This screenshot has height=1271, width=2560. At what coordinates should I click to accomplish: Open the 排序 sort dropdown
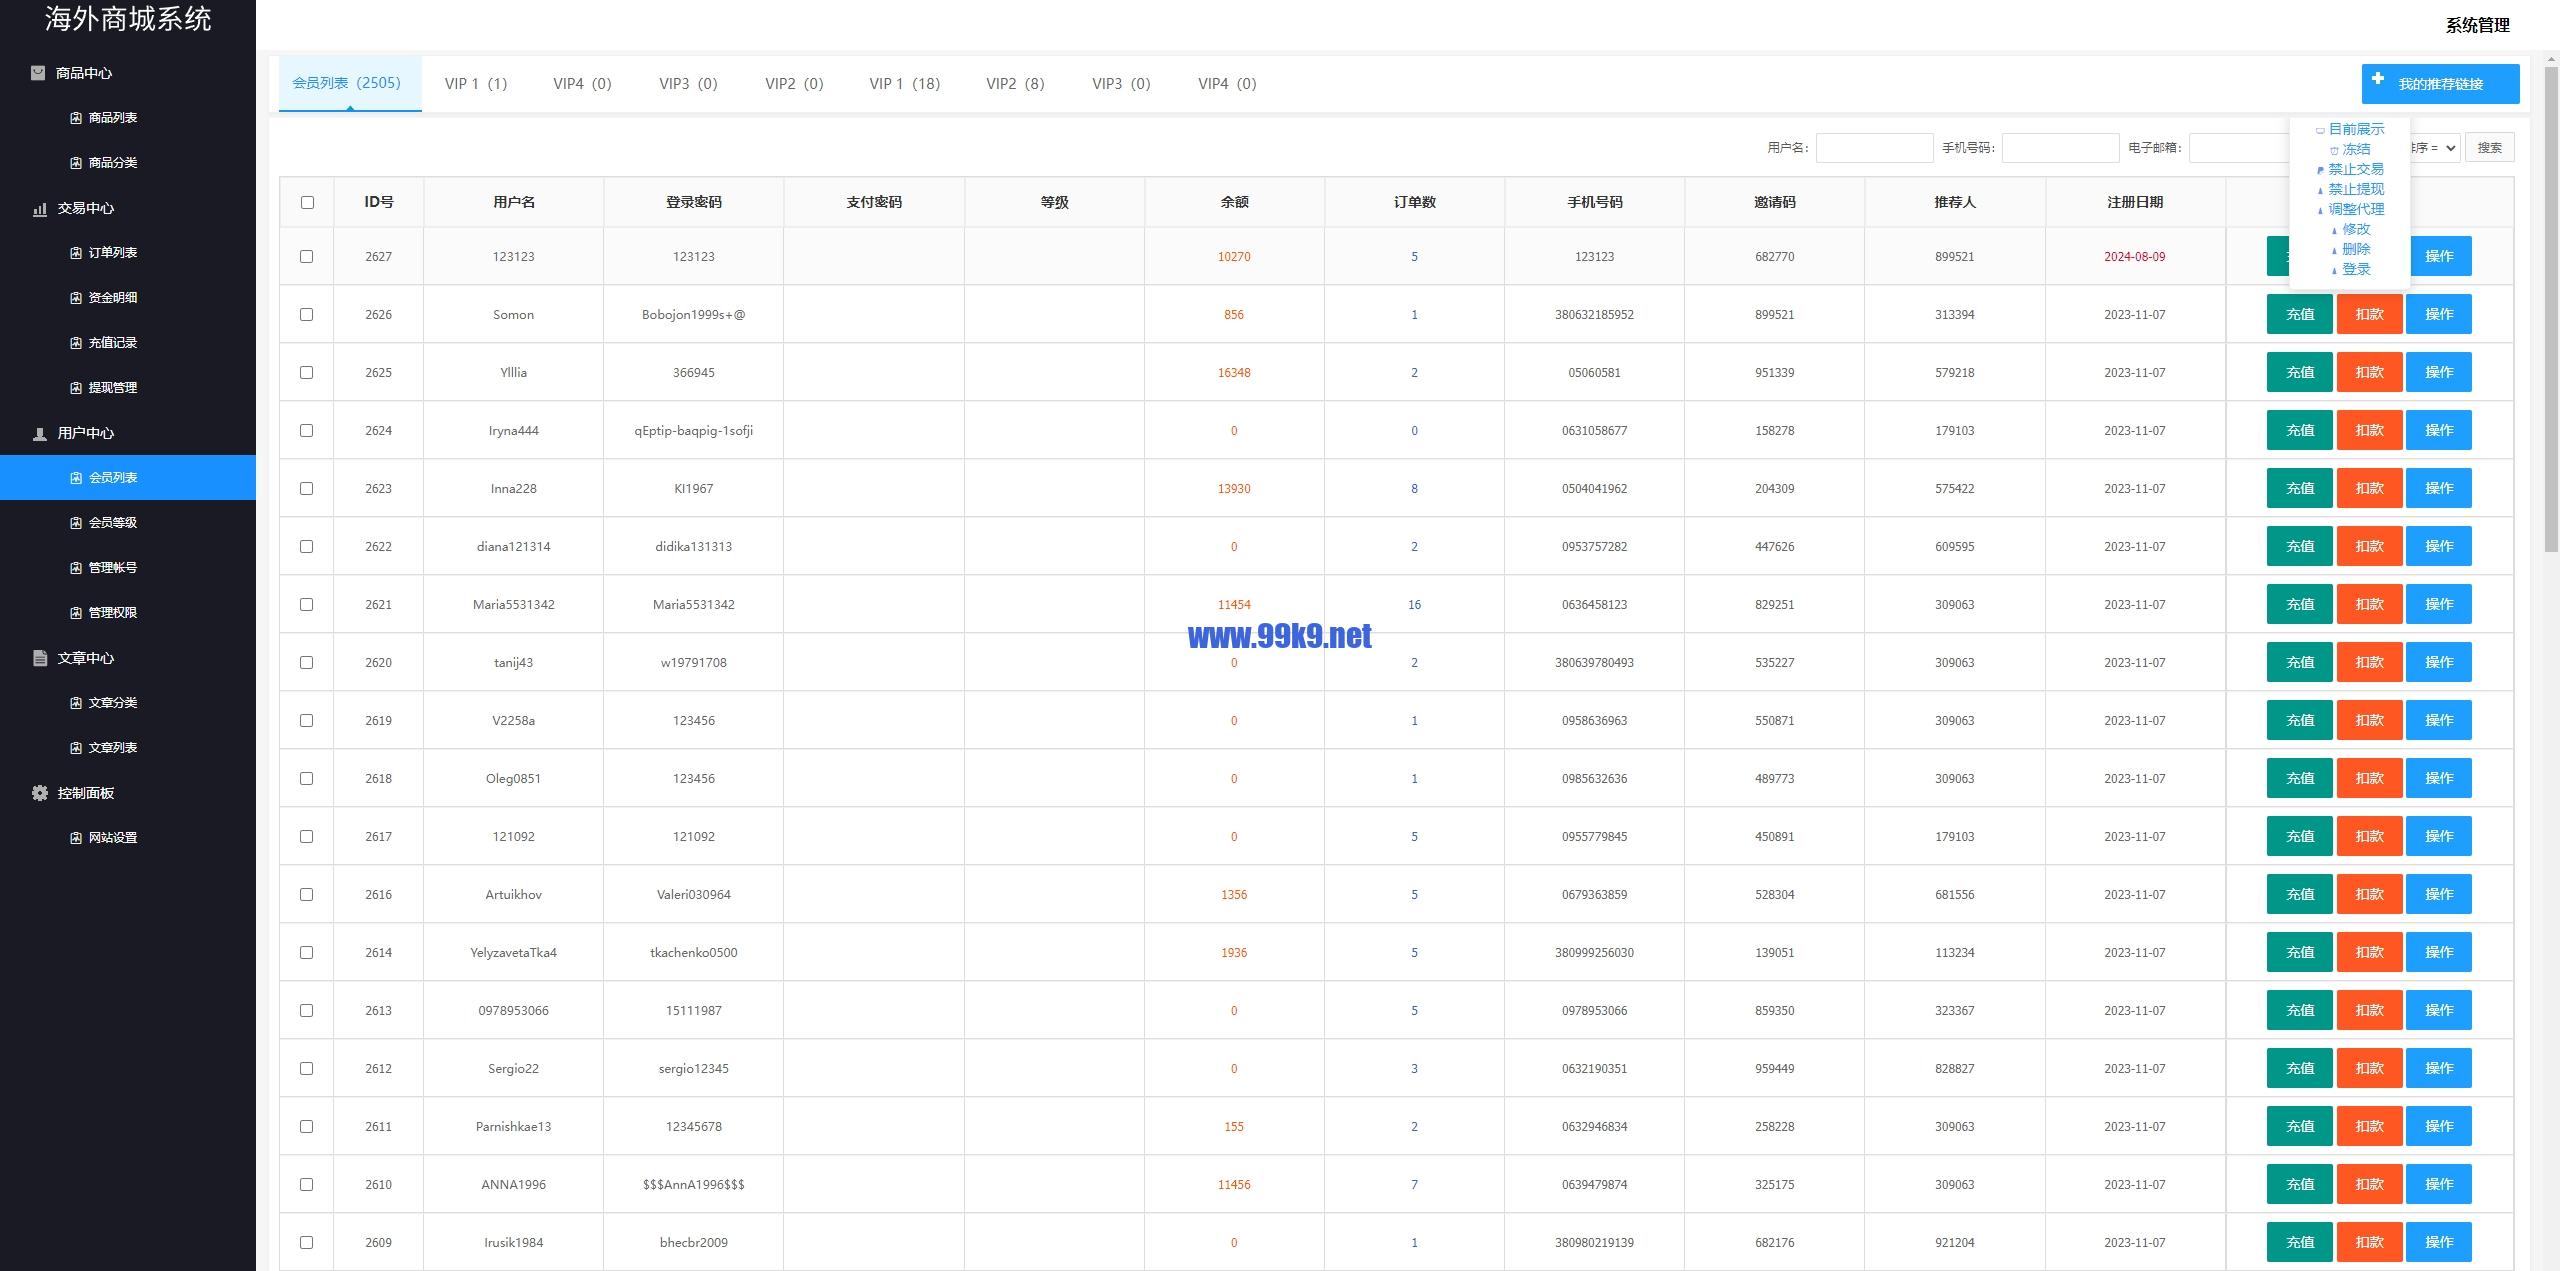tap(2435, 148)
